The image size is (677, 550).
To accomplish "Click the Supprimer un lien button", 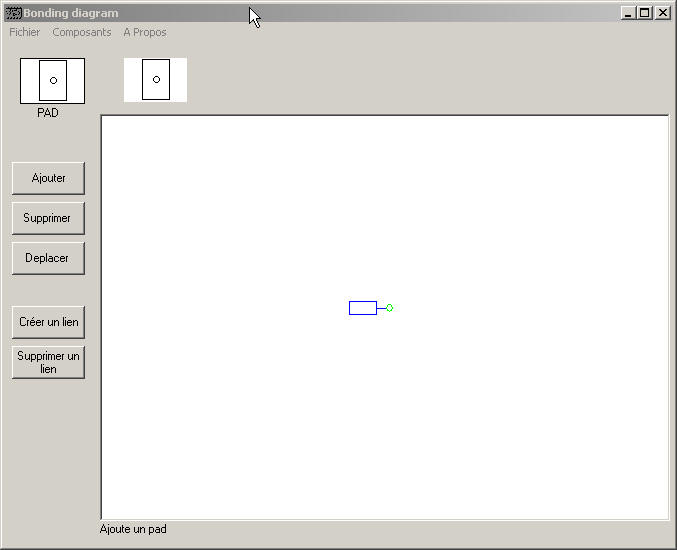I will [x=48, y=362].
